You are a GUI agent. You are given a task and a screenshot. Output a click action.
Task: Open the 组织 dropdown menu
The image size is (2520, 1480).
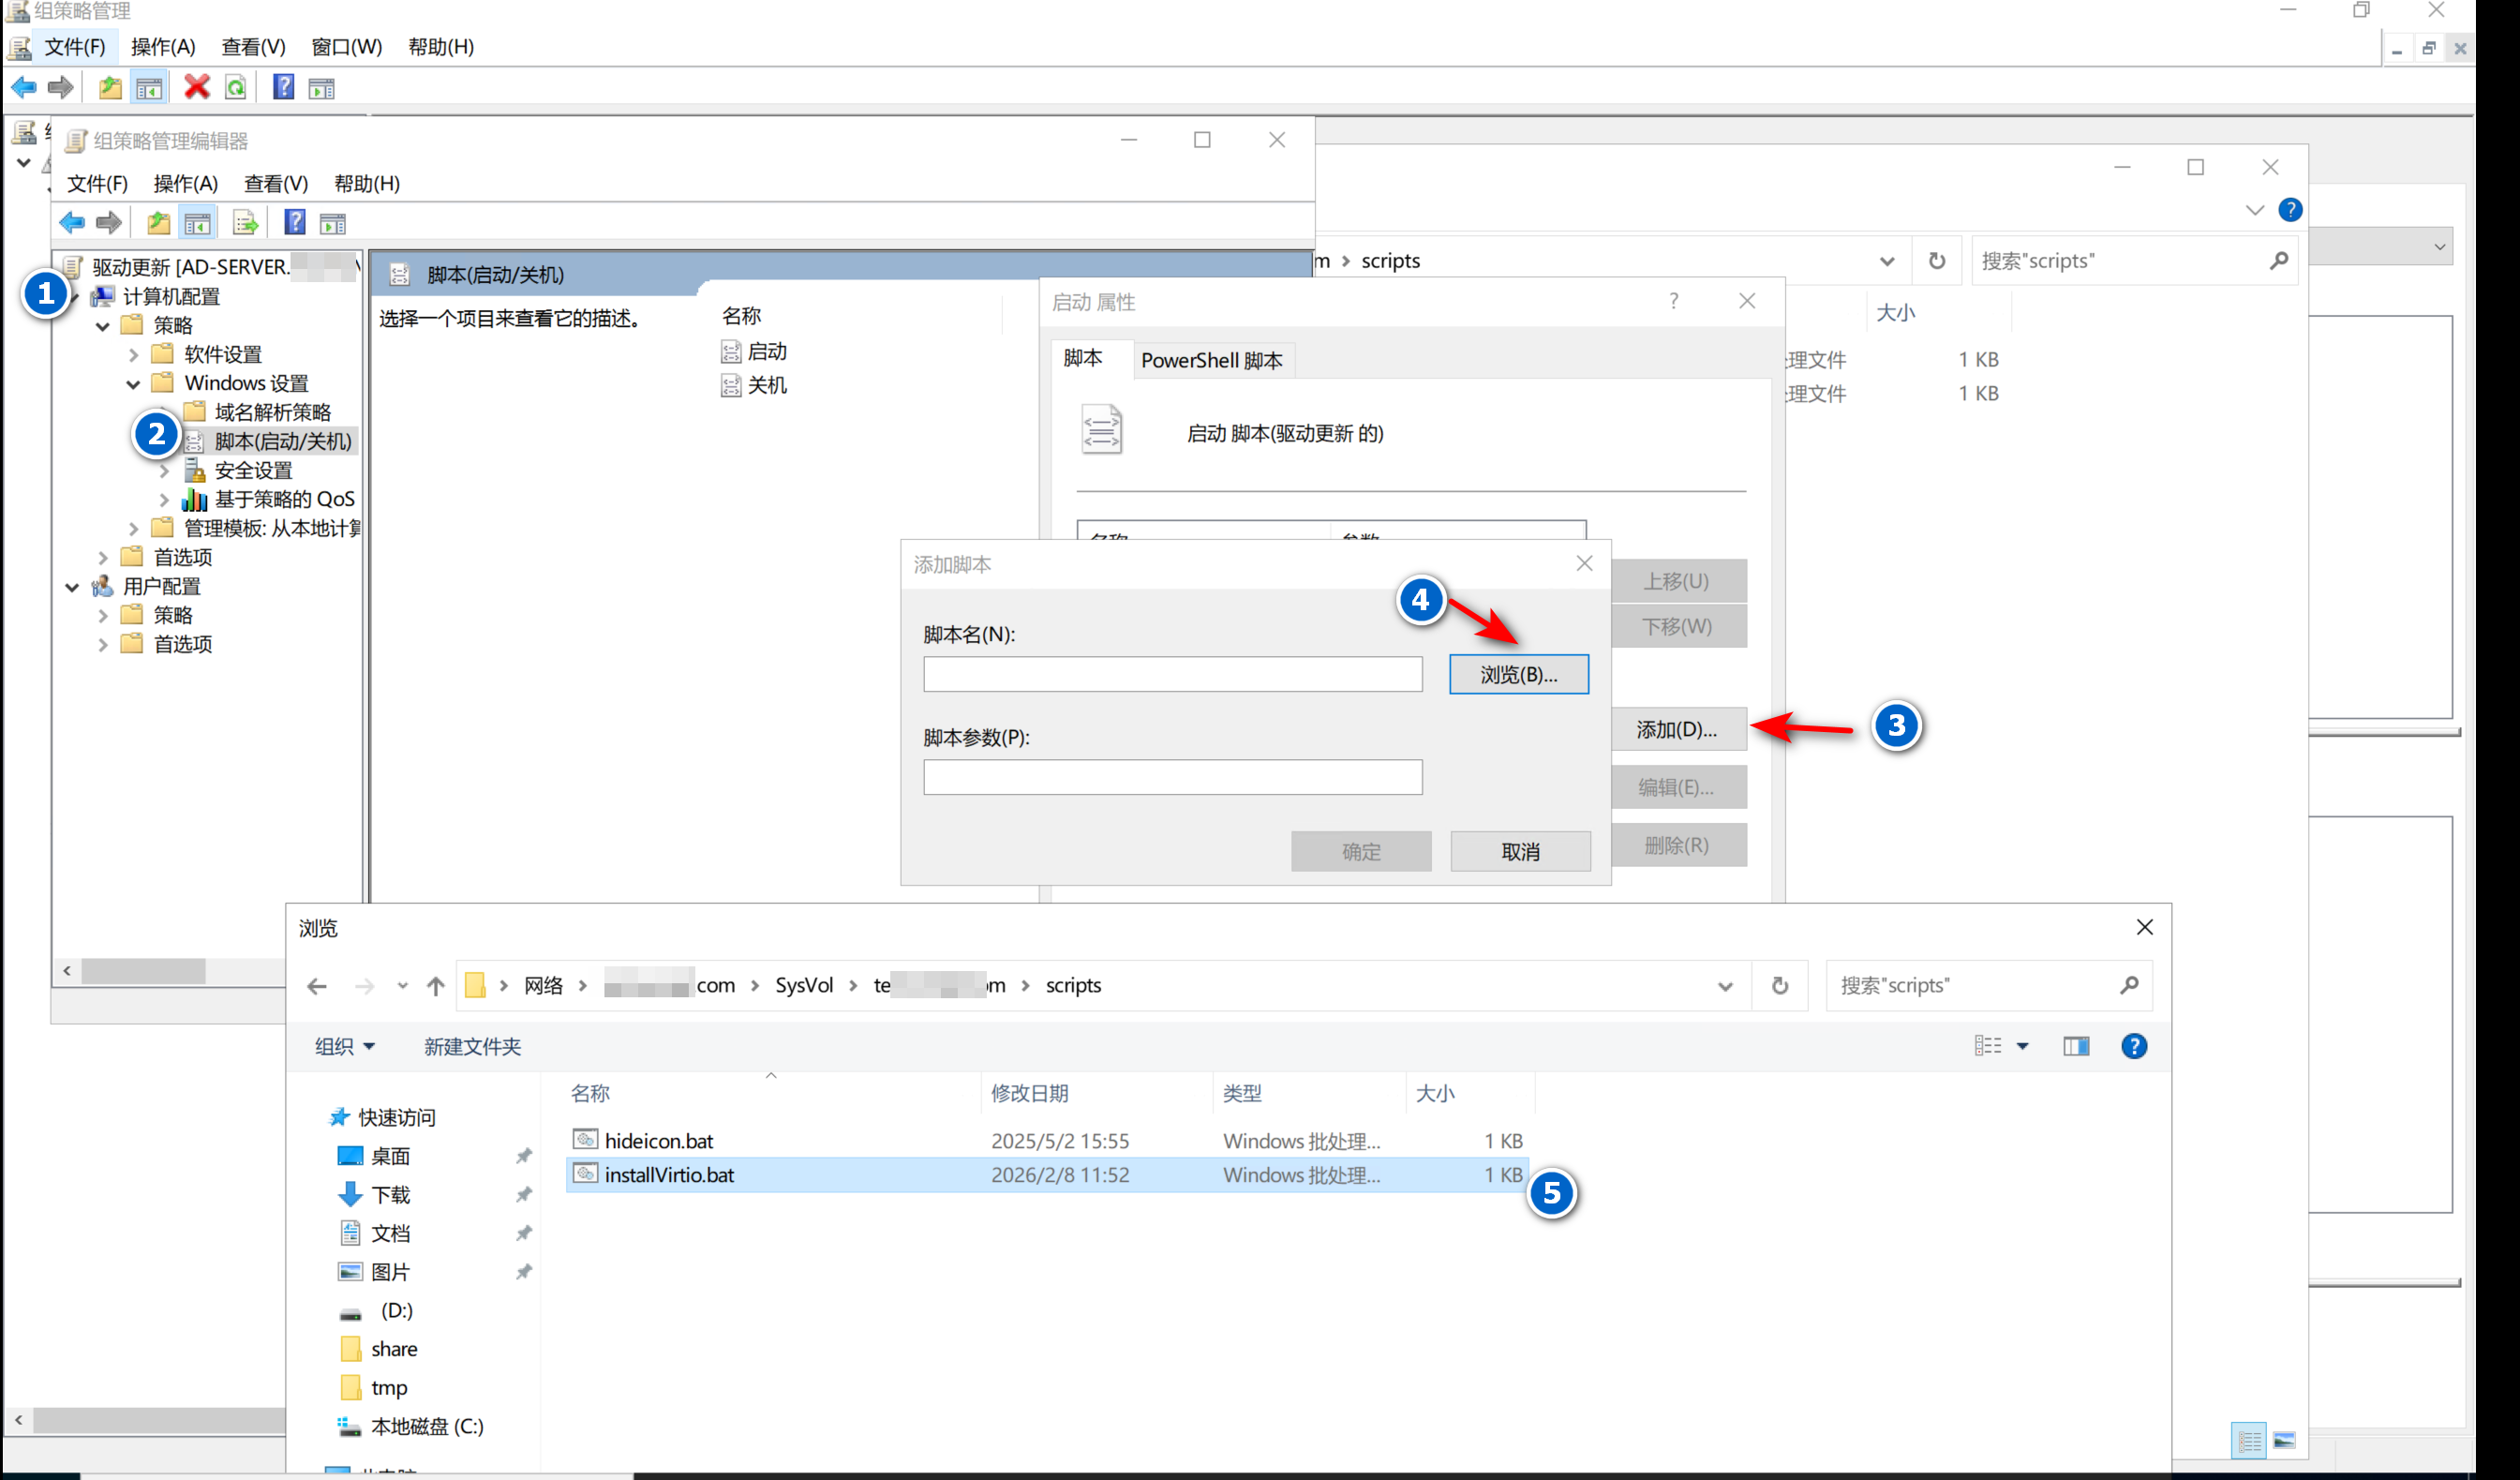(344, 1046)
